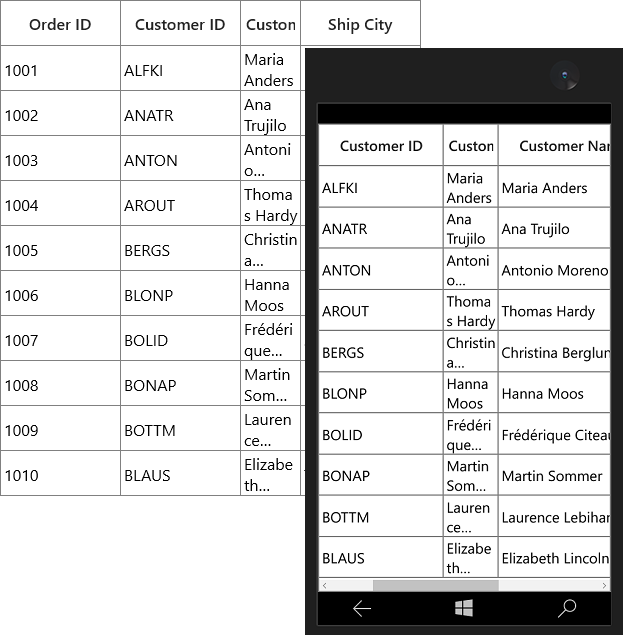
Task: Click Customer ID header in desktop grid
Action: pyautogui.click(x=180, y=23)
